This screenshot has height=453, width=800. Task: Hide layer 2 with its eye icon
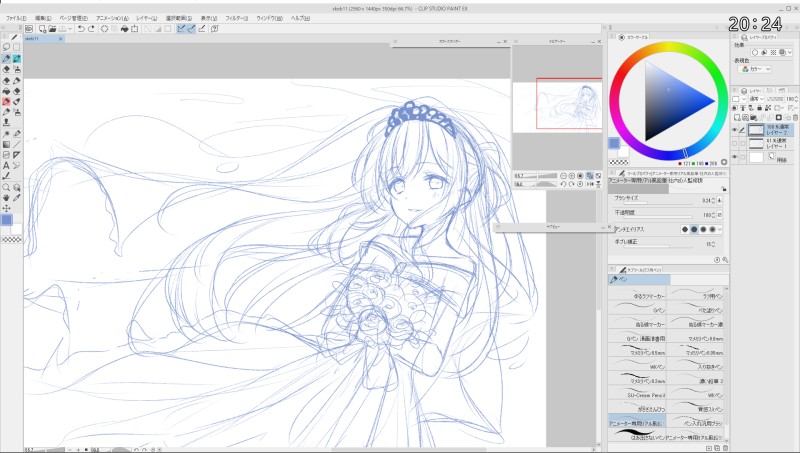click(x=735, y=130)
